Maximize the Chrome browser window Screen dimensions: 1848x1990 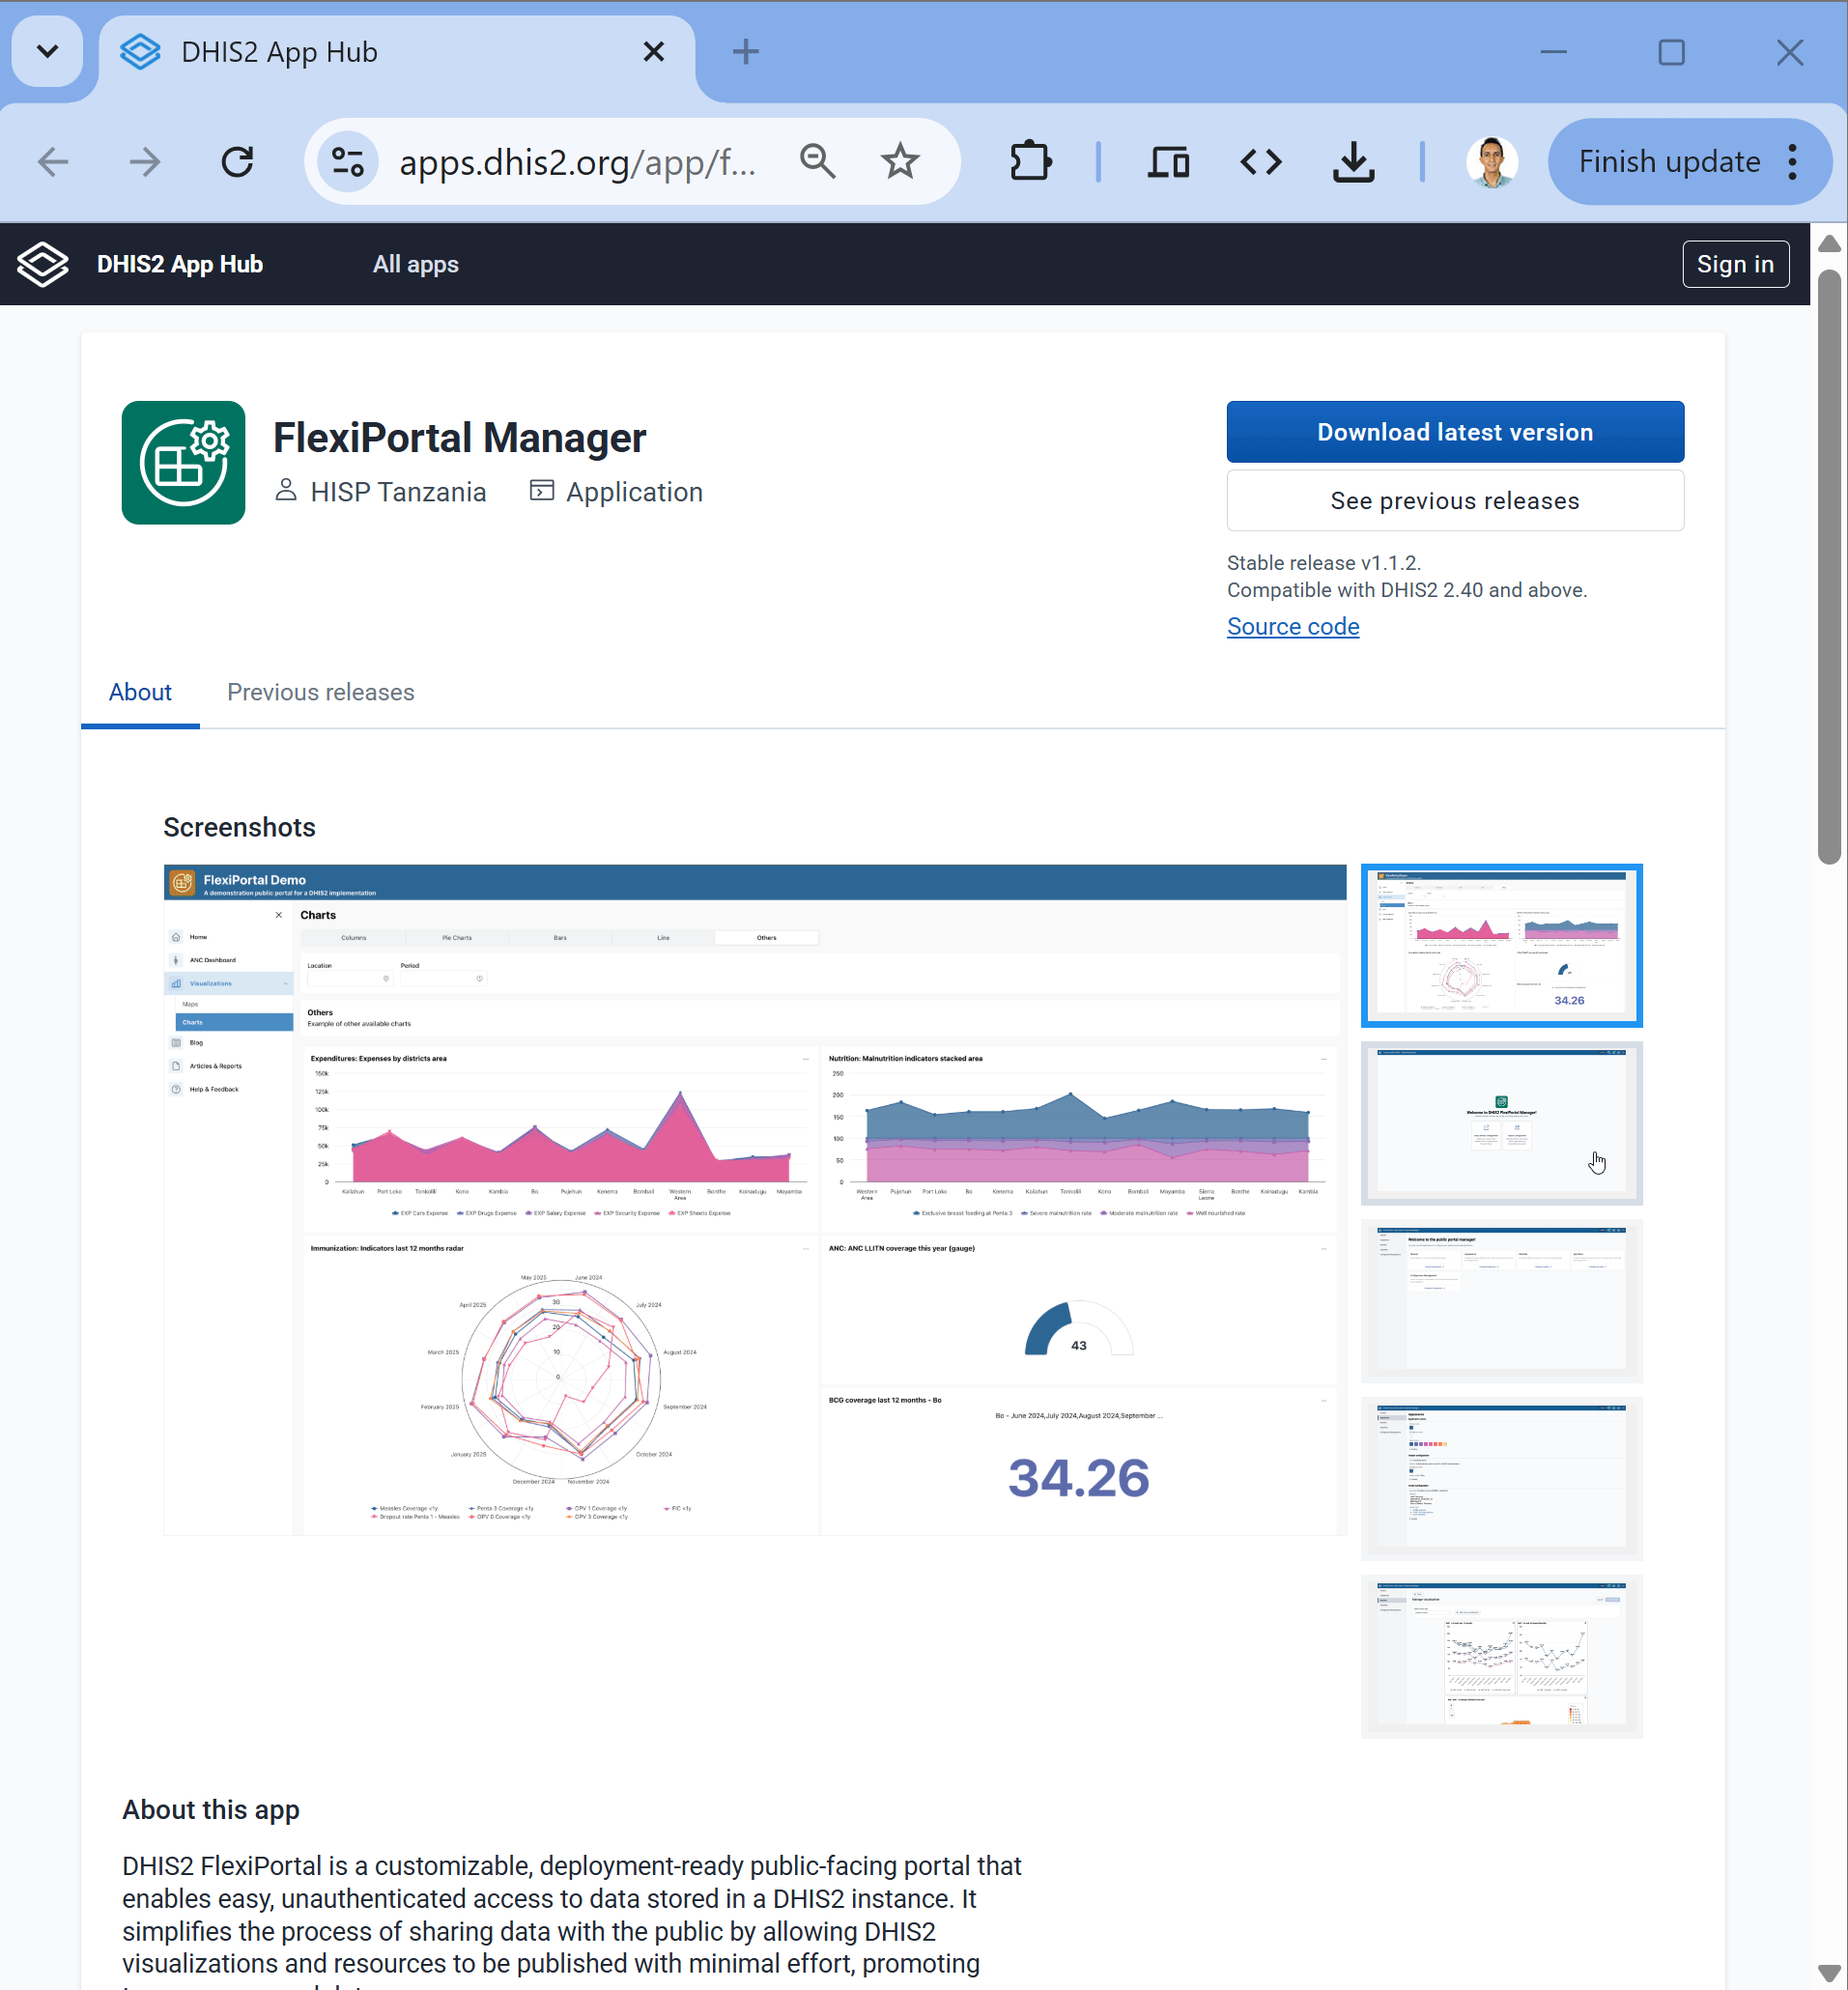[x=1671, y=52]
